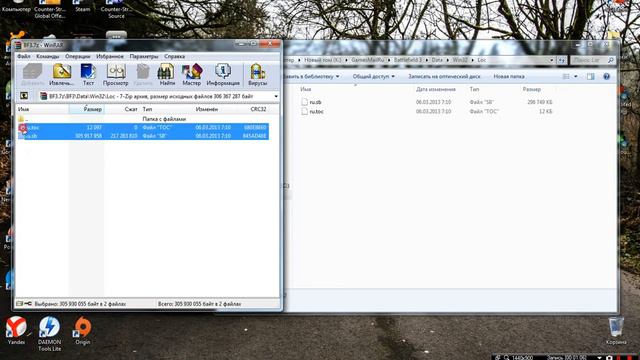Select the Файл "TOC" row in WinRAR
Image resolution: width=640 pixels, height=360 pixels.
pyautogui.click(x=142, y=127)
